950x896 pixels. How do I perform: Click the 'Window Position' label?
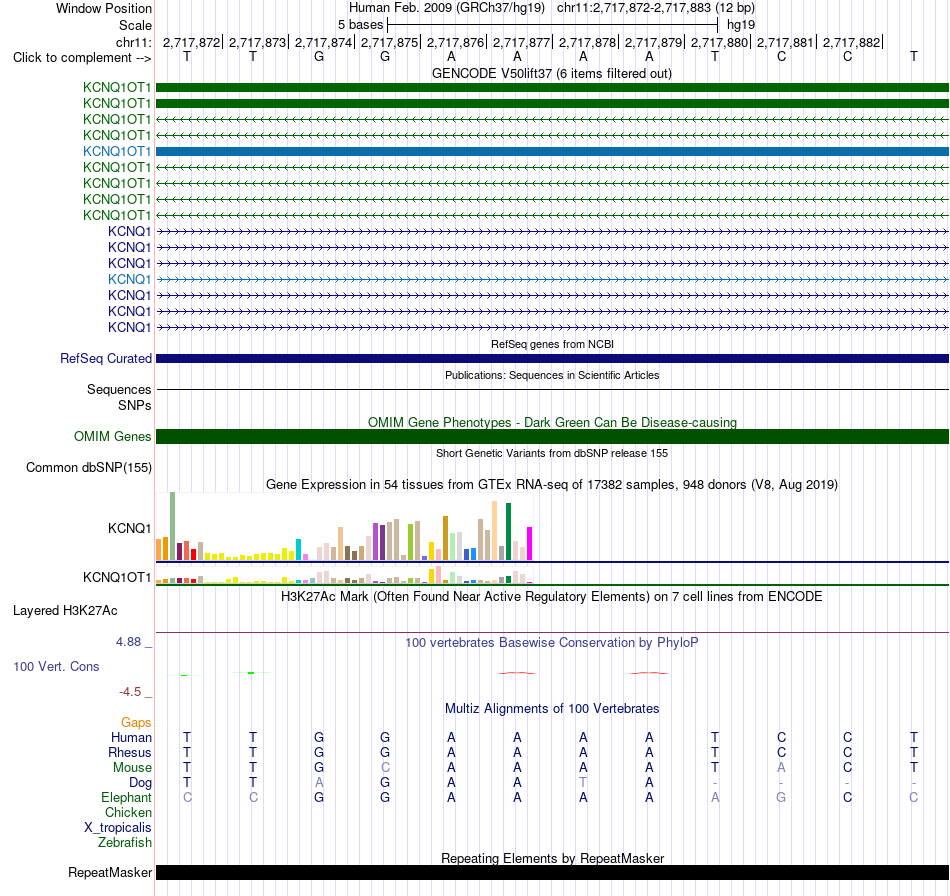click(x=104, y=8)
